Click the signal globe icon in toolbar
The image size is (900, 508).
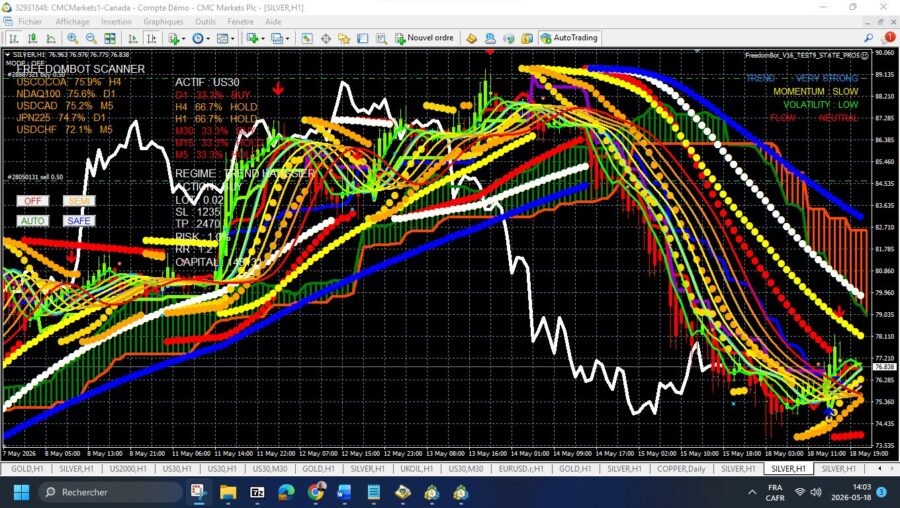point(509,38)
